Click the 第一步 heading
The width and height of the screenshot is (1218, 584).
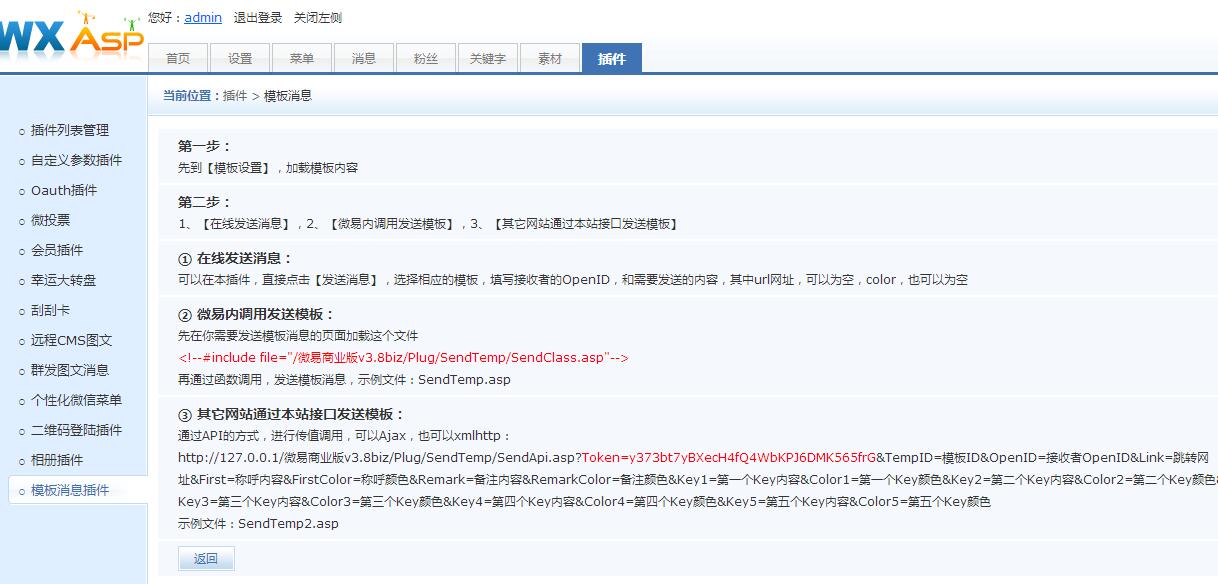point(205,146)
